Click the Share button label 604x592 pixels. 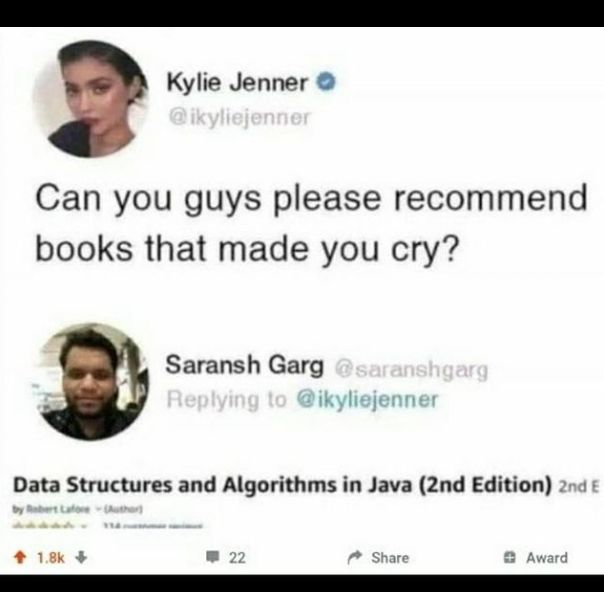[x=390, y=558]
